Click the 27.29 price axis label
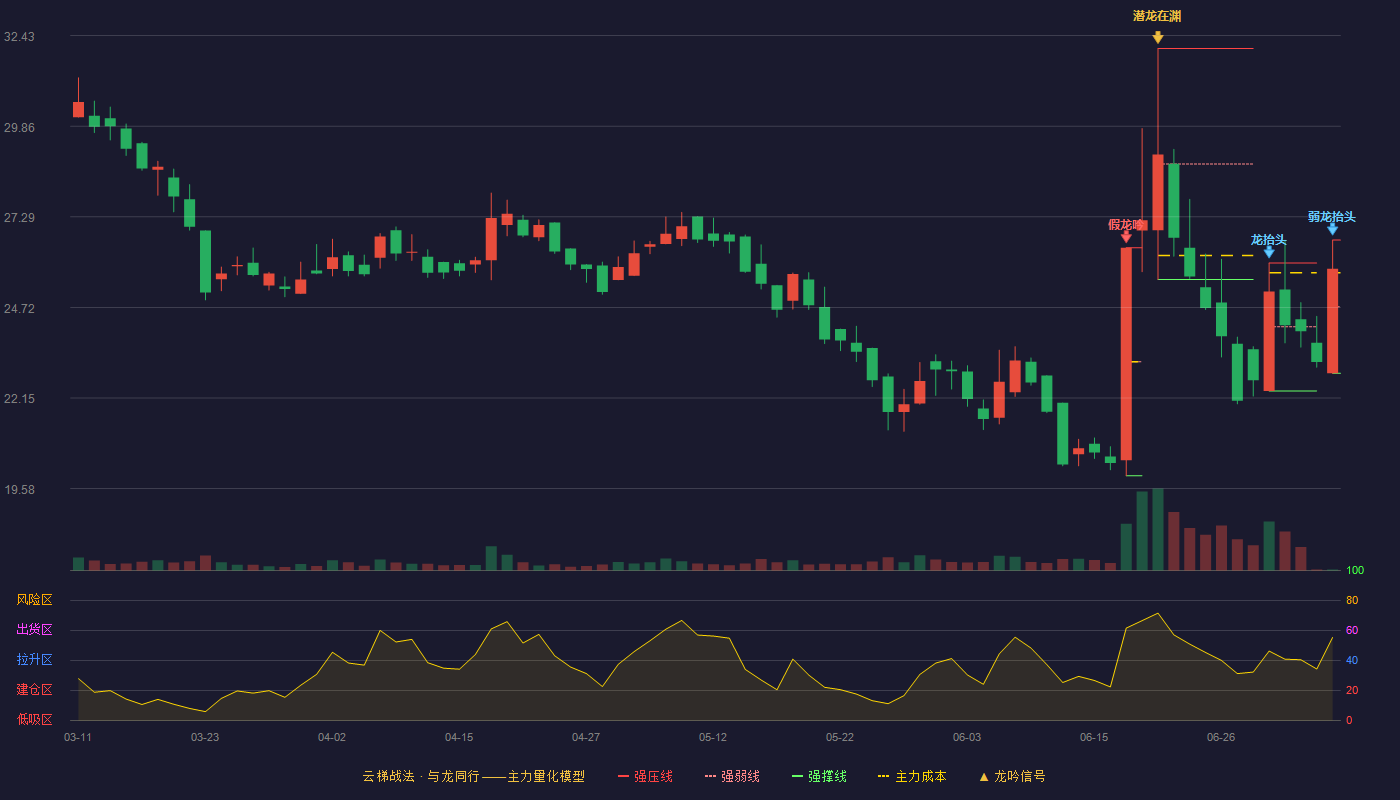Viewport: 1400px width, 800px height. [19, 218]
